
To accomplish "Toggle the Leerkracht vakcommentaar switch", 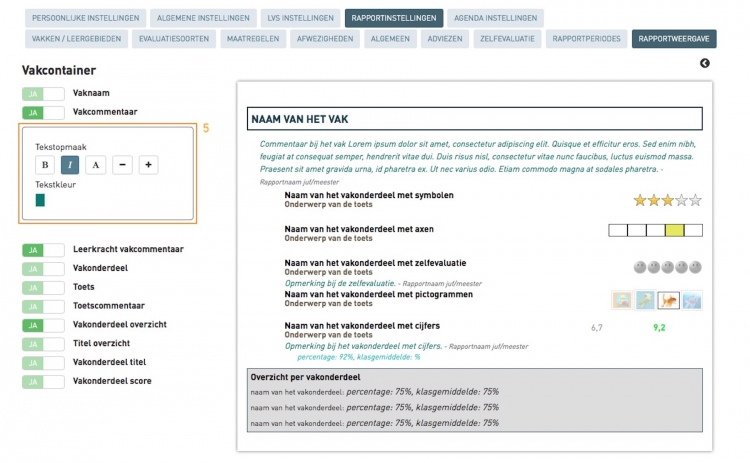I will (43, 250).
